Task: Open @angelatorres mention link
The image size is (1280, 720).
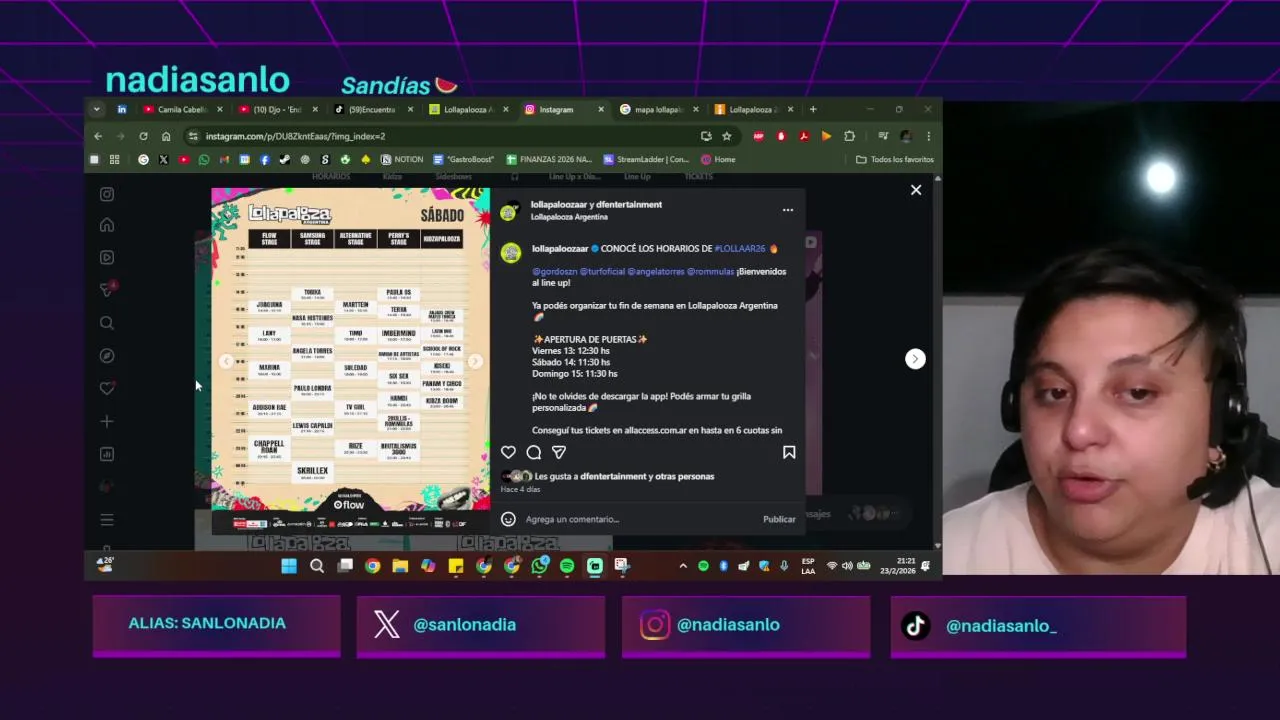Action: (x=655, y=271)
